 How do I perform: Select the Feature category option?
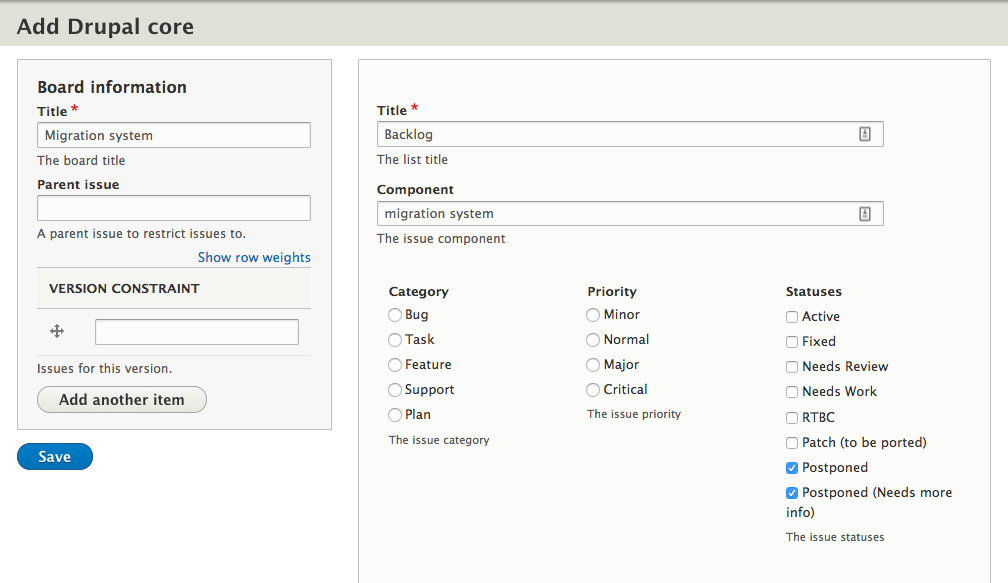pyautogui.click(x=395, y=365)
